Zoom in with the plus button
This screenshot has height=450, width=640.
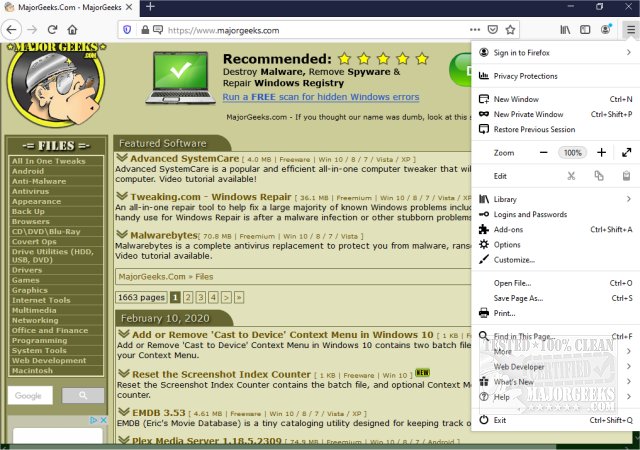[601, 153]
